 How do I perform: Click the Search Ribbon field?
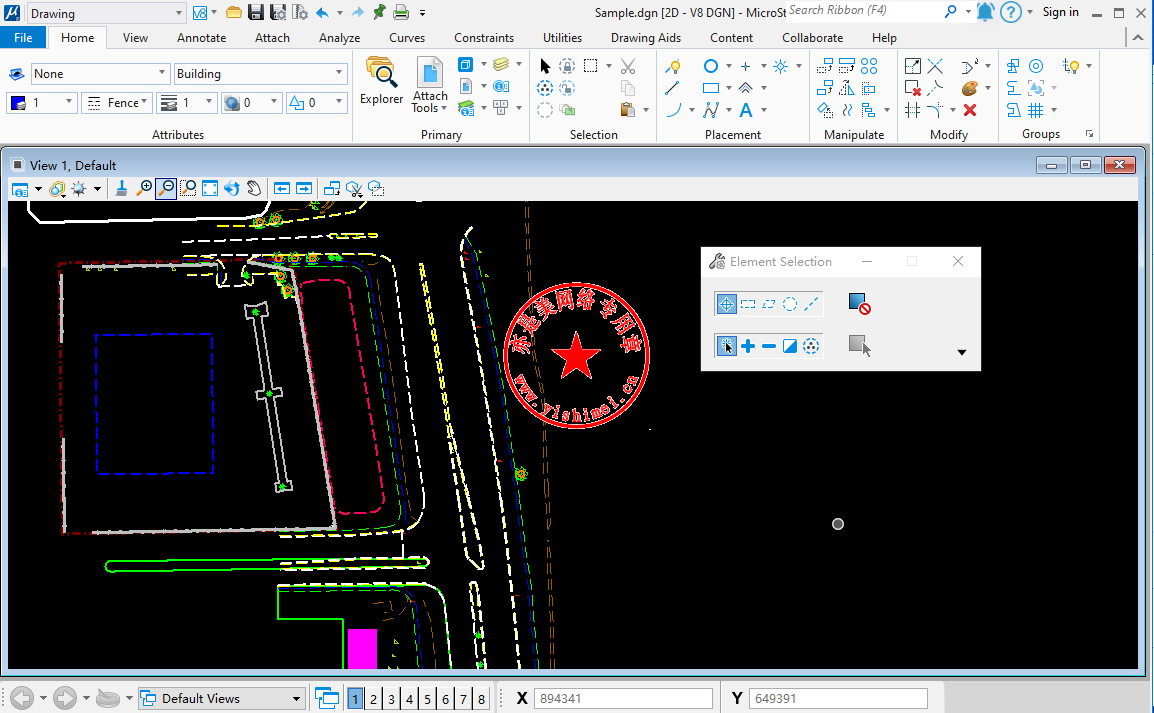tap(865, 11)
